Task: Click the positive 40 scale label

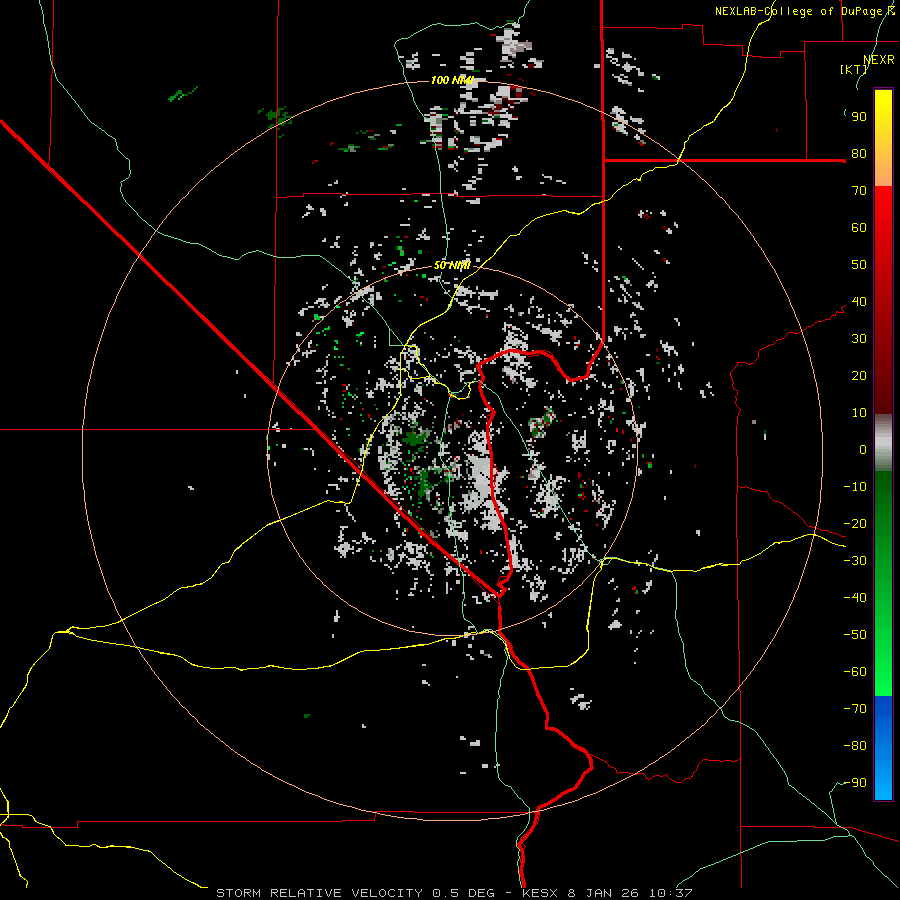Action: click(x=859, y=302)
